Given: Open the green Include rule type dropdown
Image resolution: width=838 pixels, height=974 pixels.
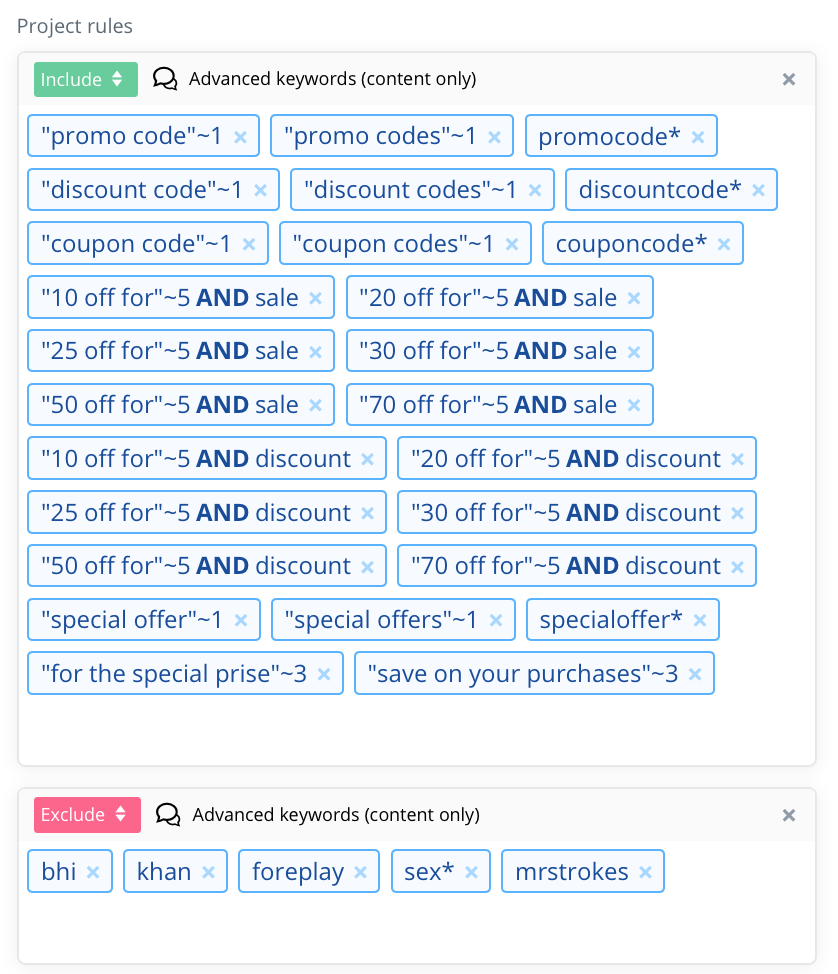Looking at the screenshot, I should [x=86, y=79].
